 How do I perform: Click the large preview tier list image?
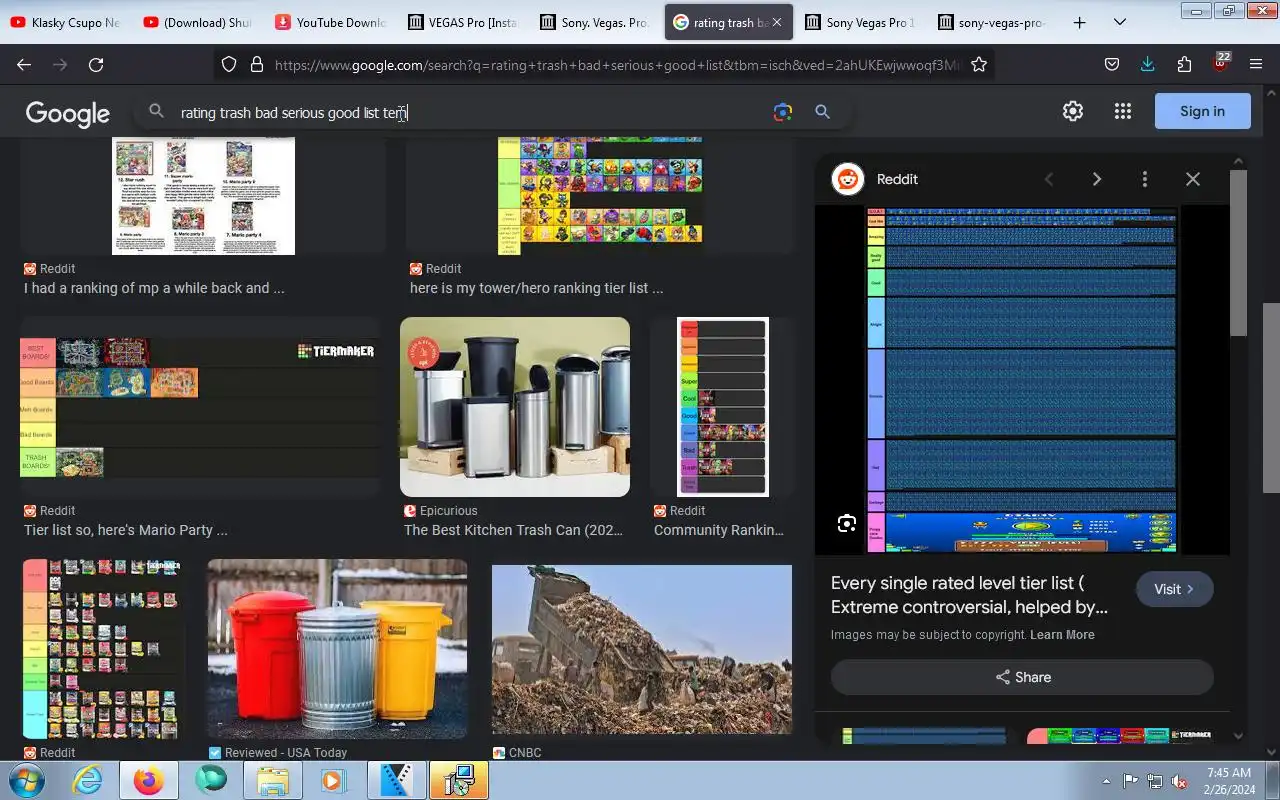pos(1021,380)
